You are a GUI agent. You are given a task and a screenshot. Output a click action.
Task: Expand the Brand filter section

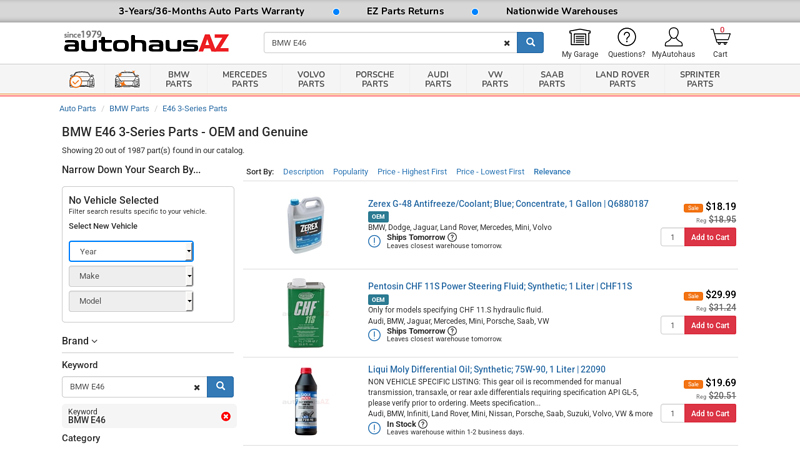(x=80, y=341)
